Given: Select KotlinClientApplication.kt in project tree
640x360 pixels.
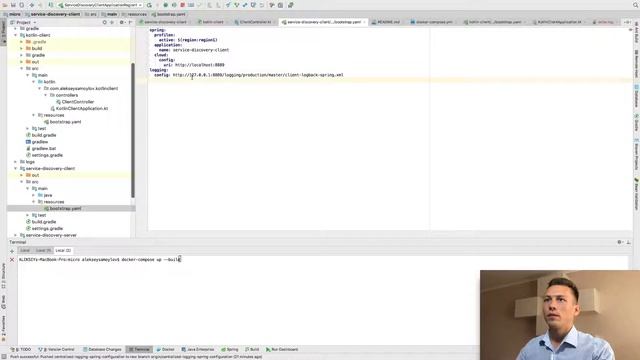Looking at the screenshot, I should 79,109.
